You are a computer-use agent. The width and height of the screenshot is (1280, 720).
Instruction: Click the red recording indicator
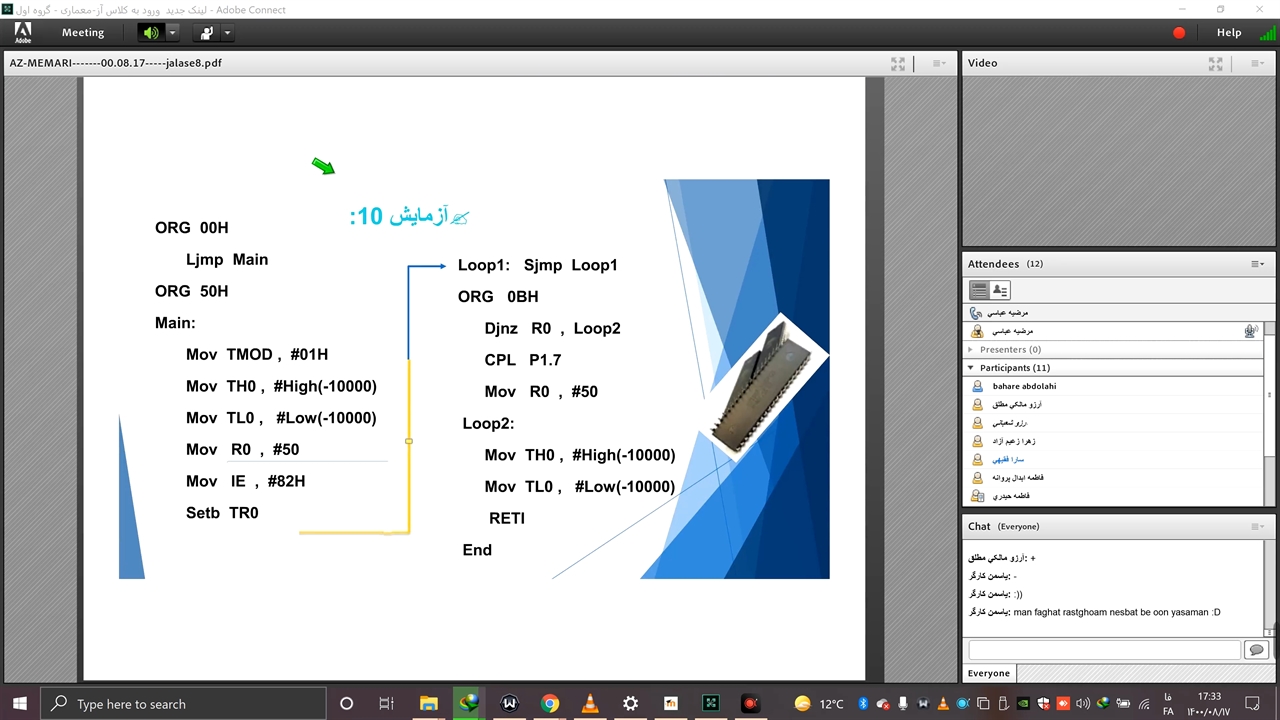tap(1179, 33)
